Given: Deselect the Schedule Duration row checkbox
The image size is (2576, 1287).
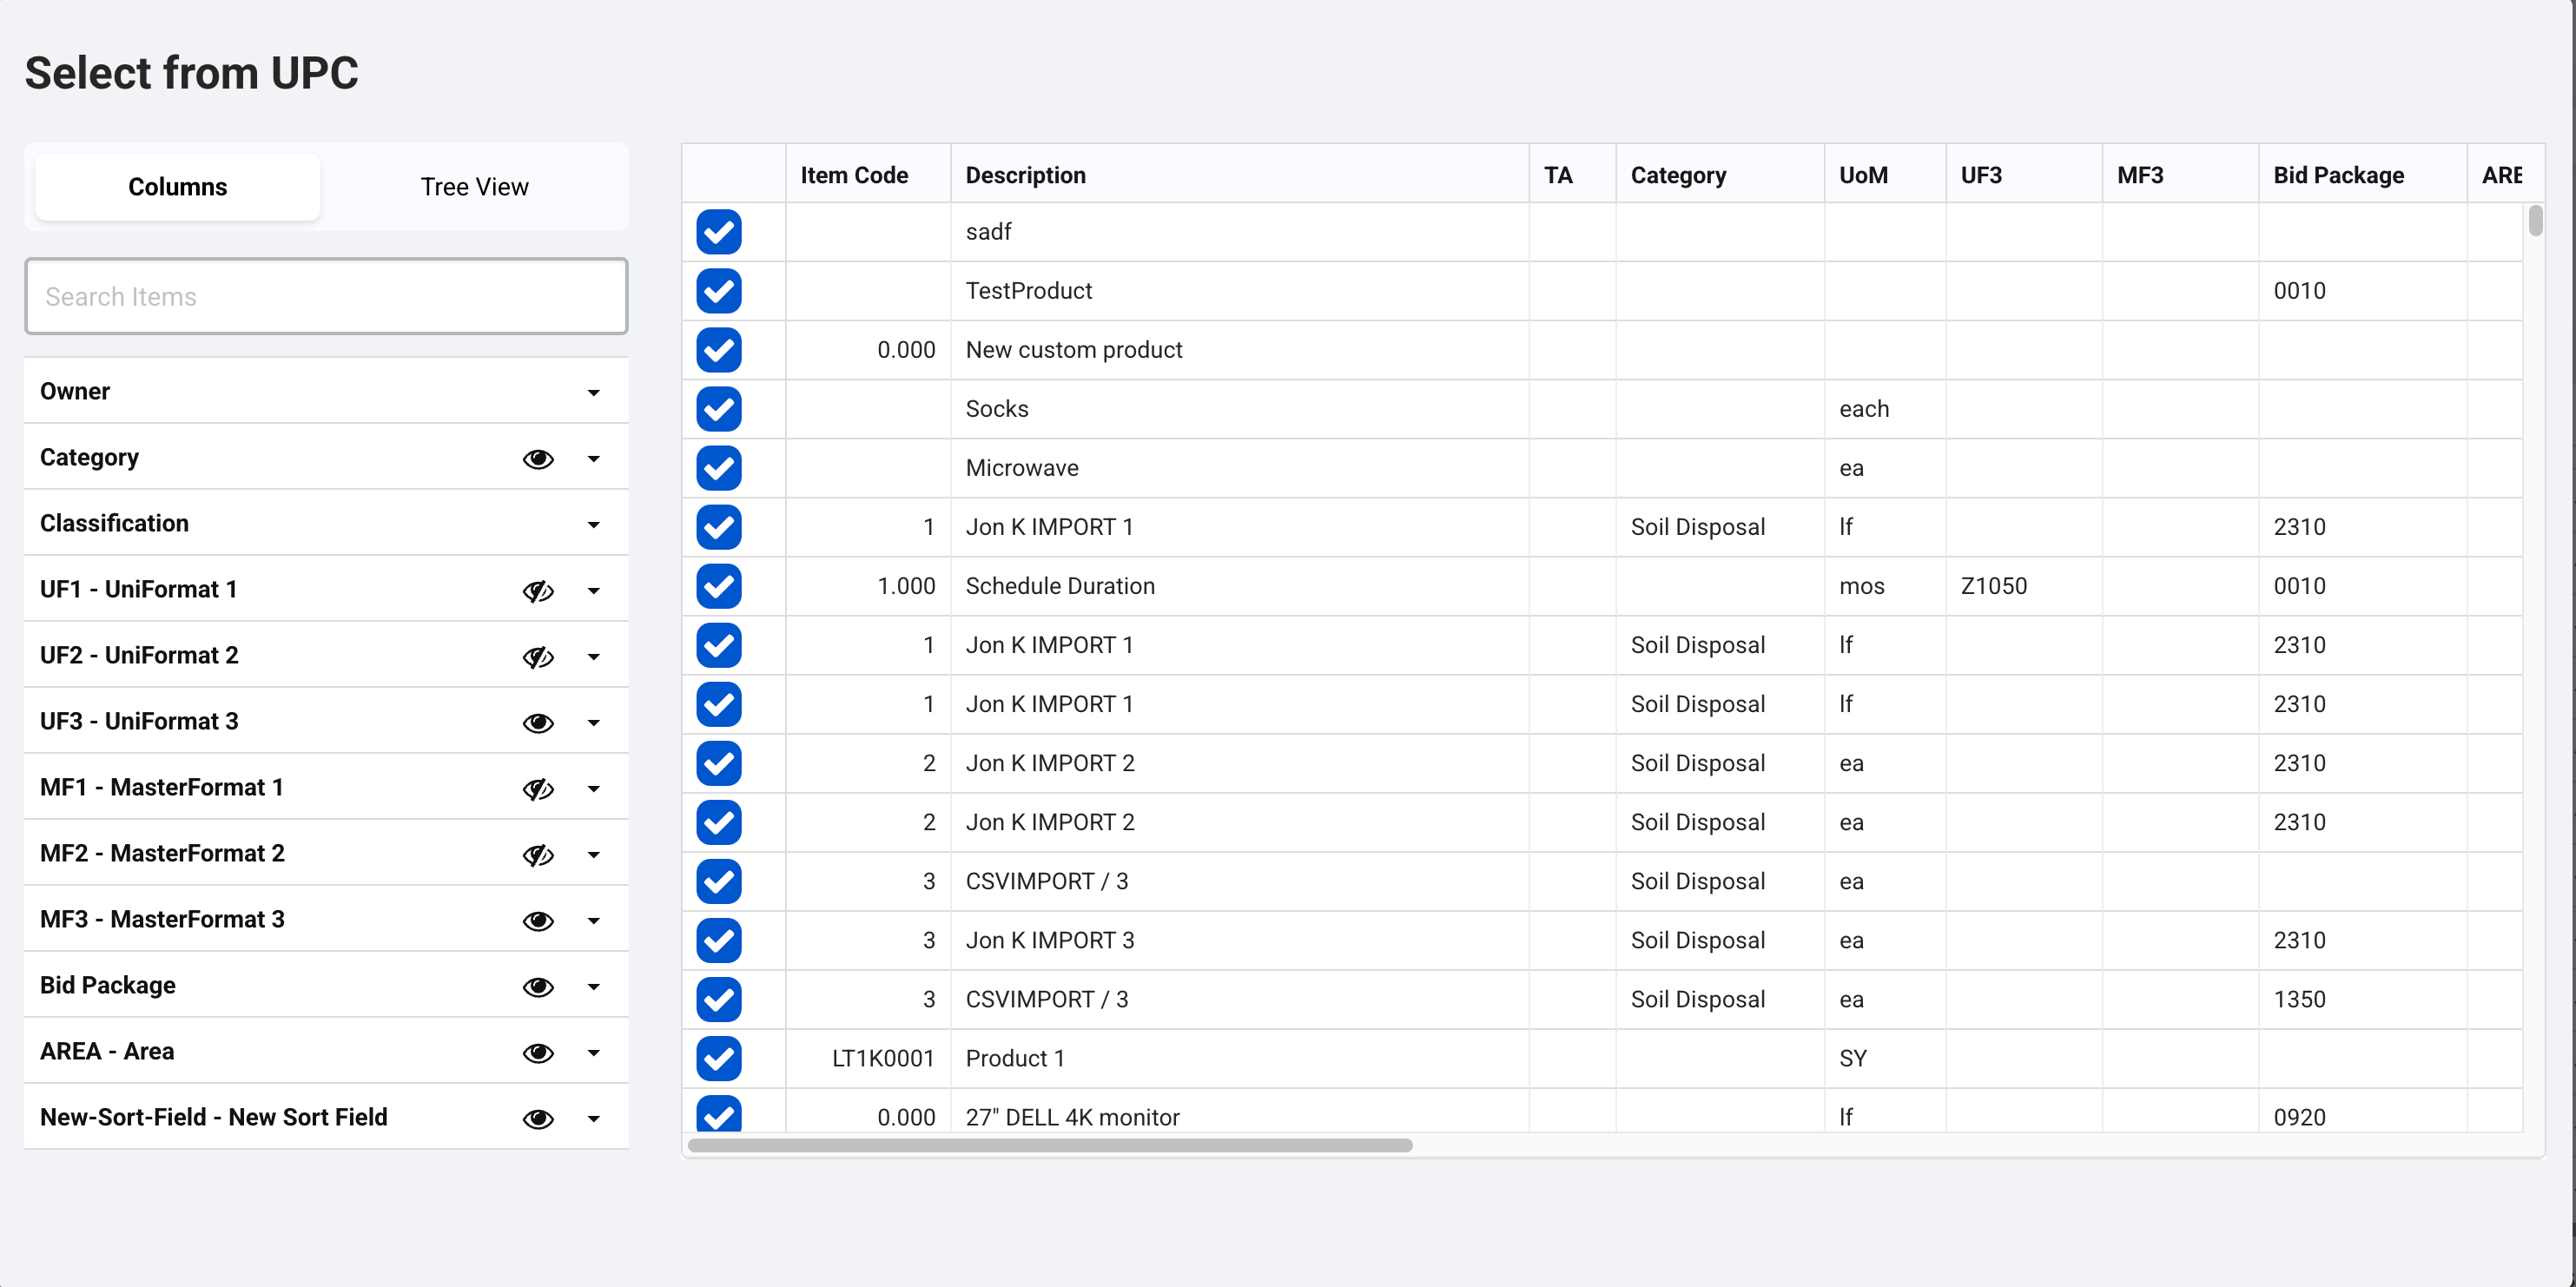Looking at the screenshot, I should tap(719, 586).
